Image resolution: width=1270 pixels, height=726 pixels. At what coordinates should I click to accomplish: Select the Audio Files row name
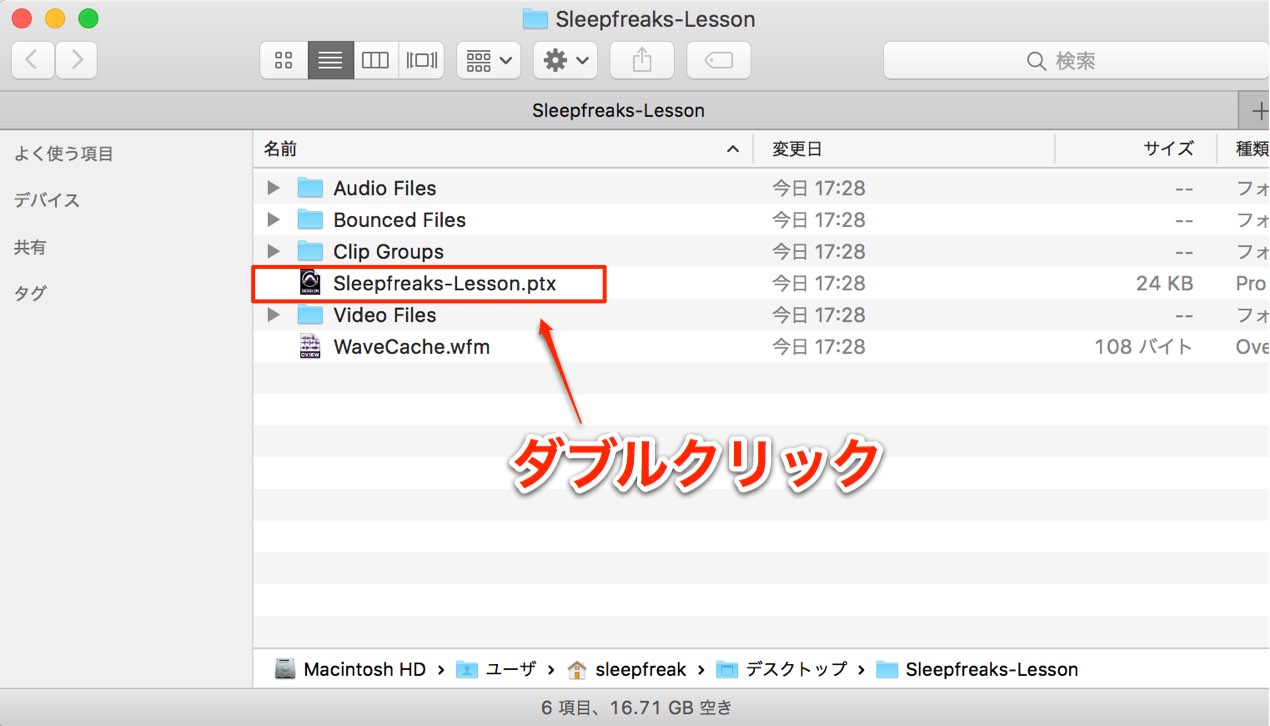click(x=385, y=188)
